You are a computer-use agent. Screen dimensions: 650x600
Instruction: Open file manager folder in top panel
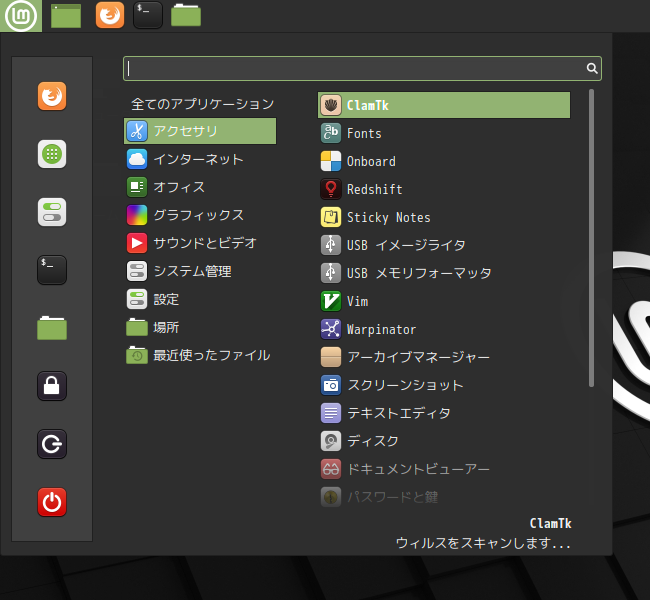[186, 15]
